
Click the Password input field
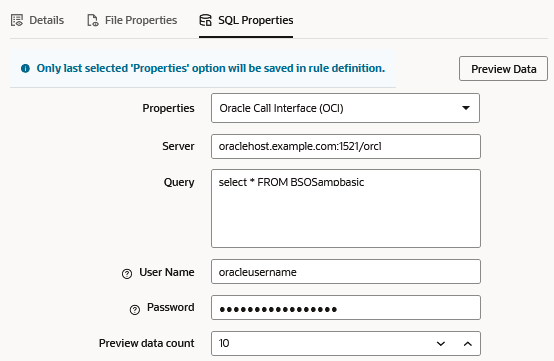pyautogui.click(x=346, y=308)
